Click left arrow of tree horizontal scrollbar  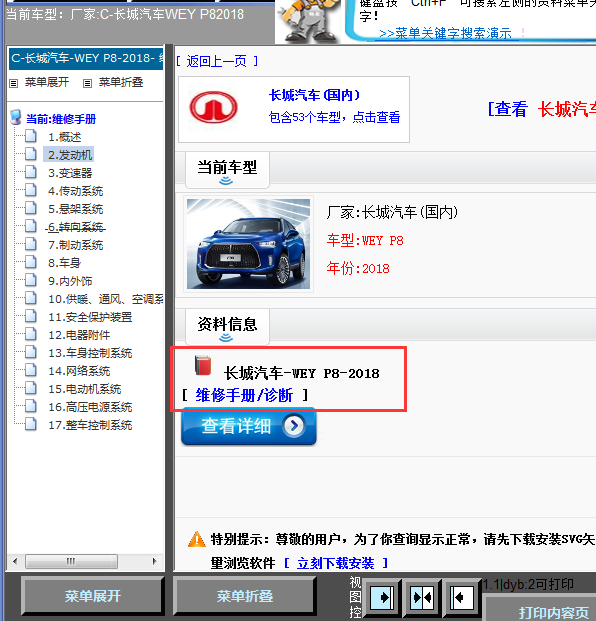15,561
